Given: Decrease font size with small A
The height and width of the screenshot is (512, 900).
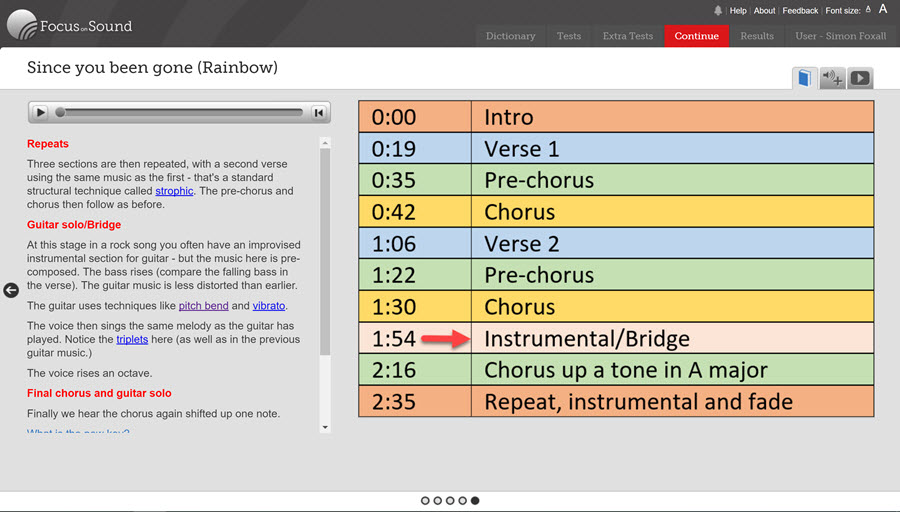Looking at the screenshot, I should click(x=868, y=10).
